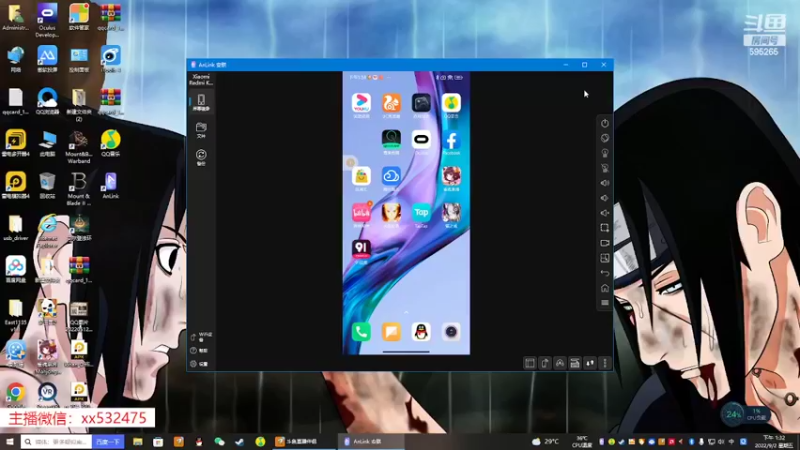
Task: Click the floating assistive ball on phone
Action: (x=350, y=163)
